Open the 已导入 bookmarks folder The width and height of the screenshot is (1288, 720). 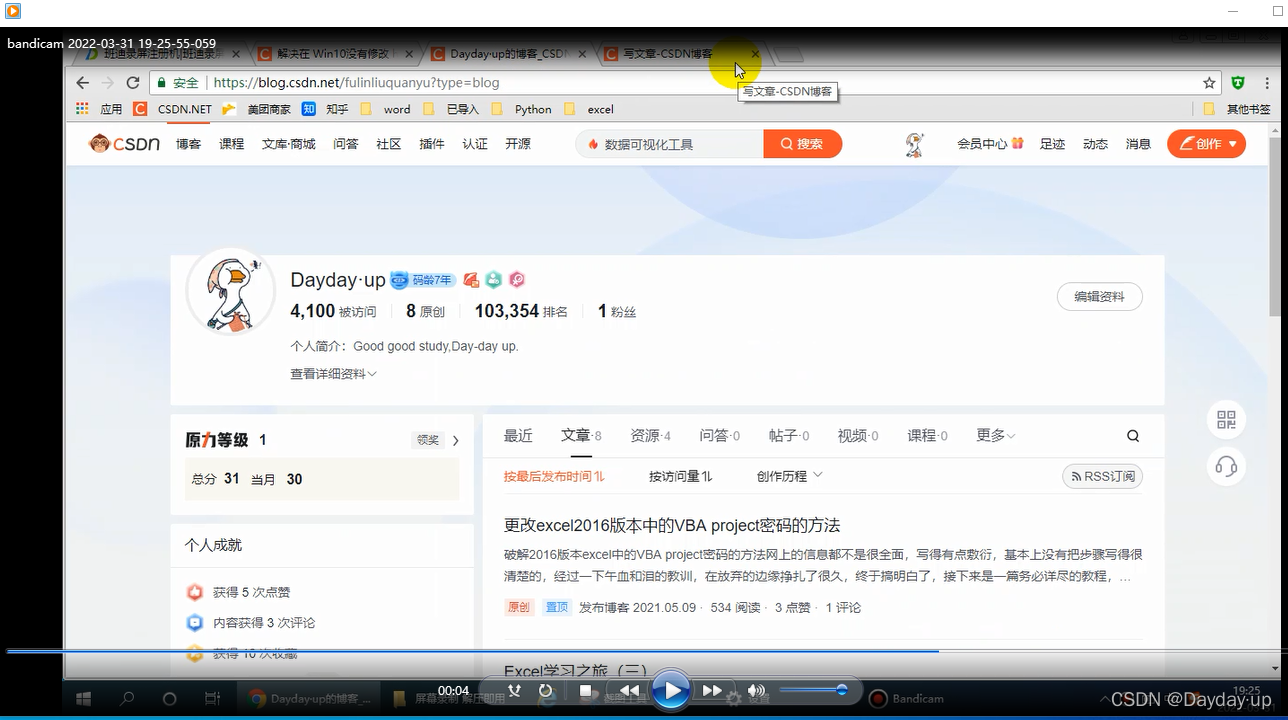coord(451,109)
